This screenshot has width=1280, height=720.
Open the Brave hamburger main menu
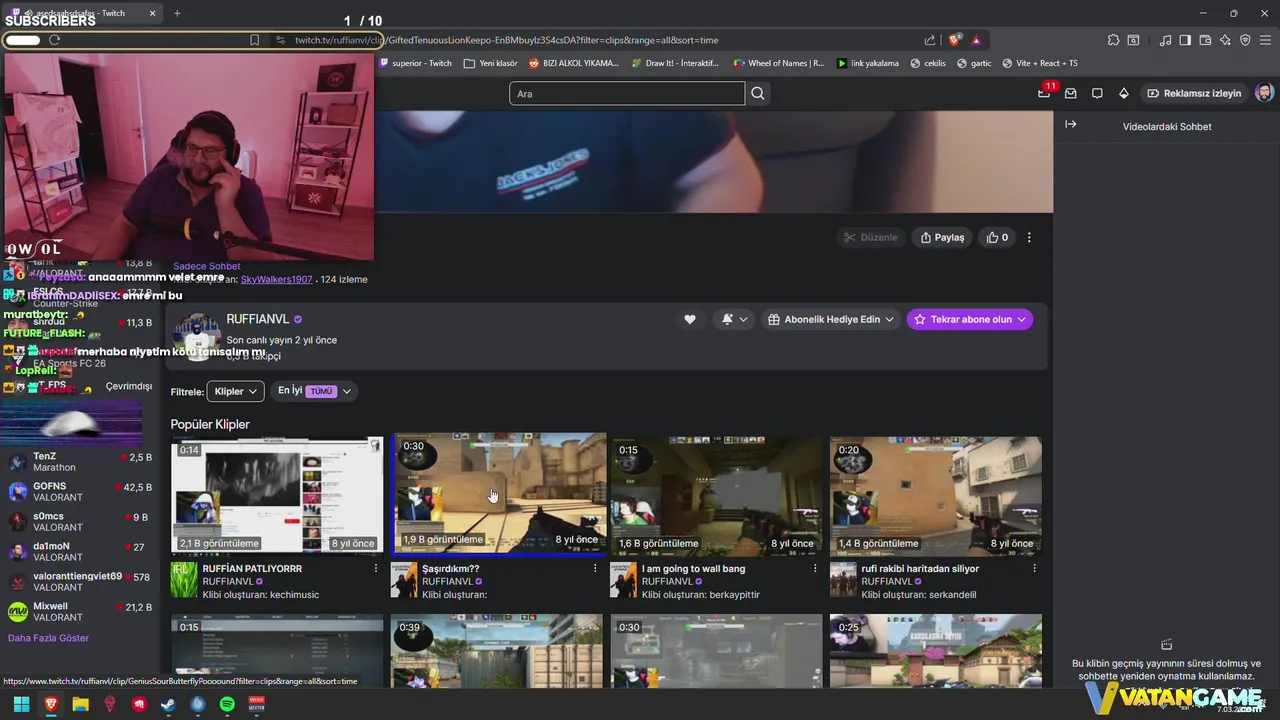click(1266, 40)
